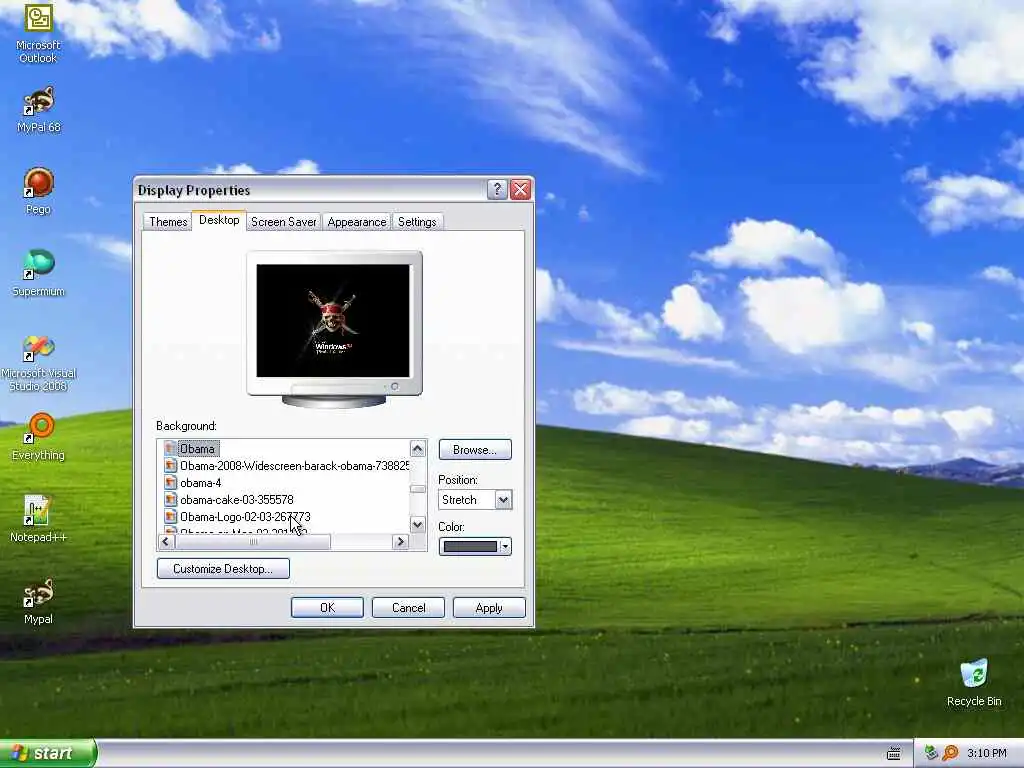The height and width of the screenshot is (768, 1024).
Task: Select the MyPal 68 desktop shortcut
Action: tap(38, 108)
